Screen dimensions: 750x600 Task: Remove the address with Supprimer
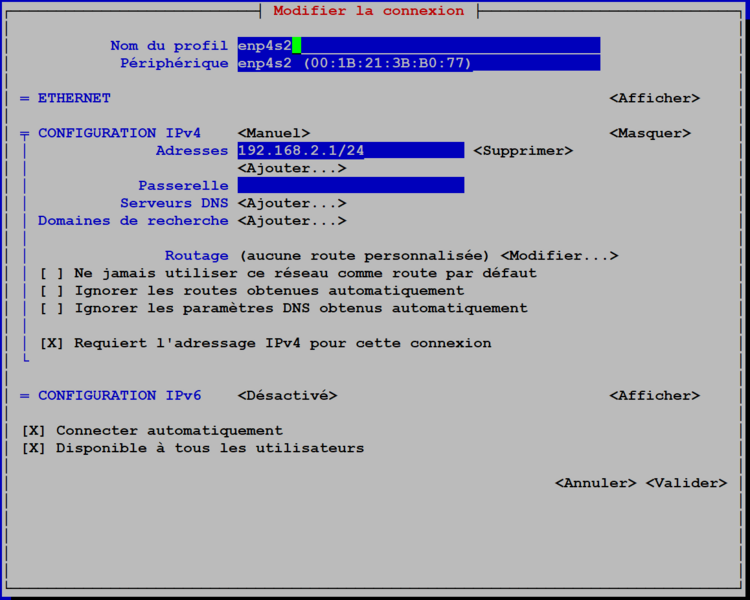click(x=523, y=151)
